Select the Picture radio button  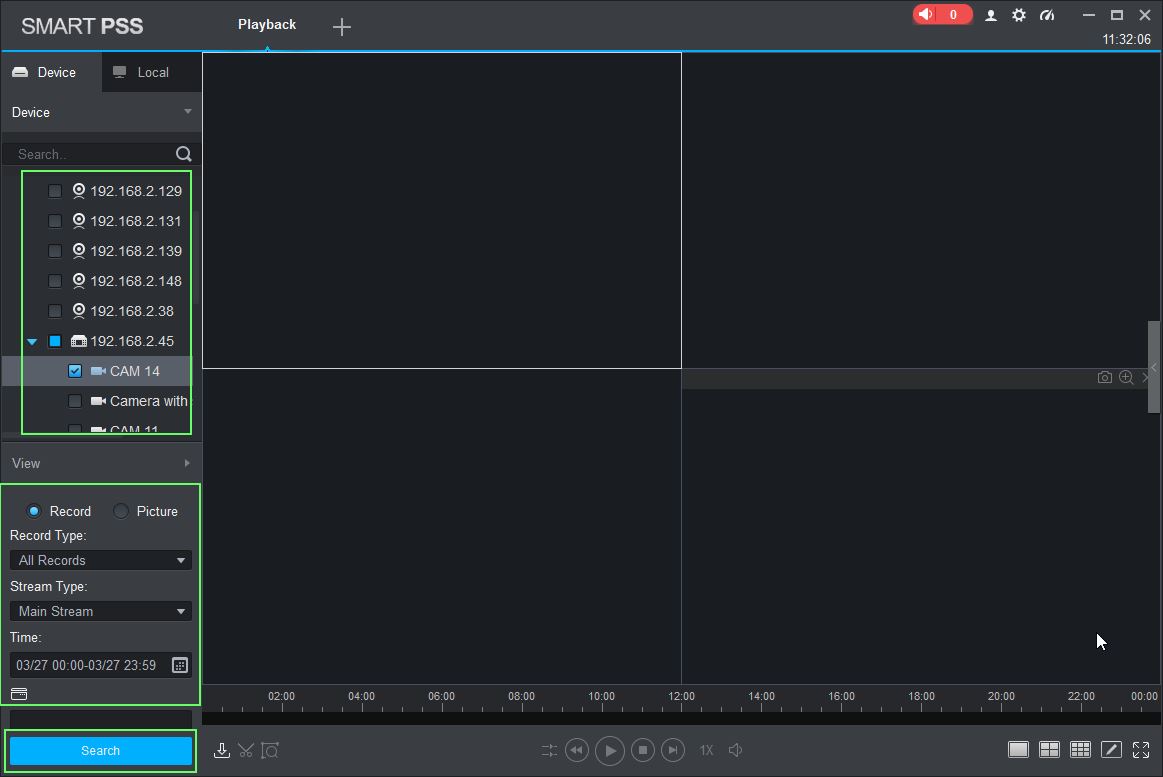121,511
